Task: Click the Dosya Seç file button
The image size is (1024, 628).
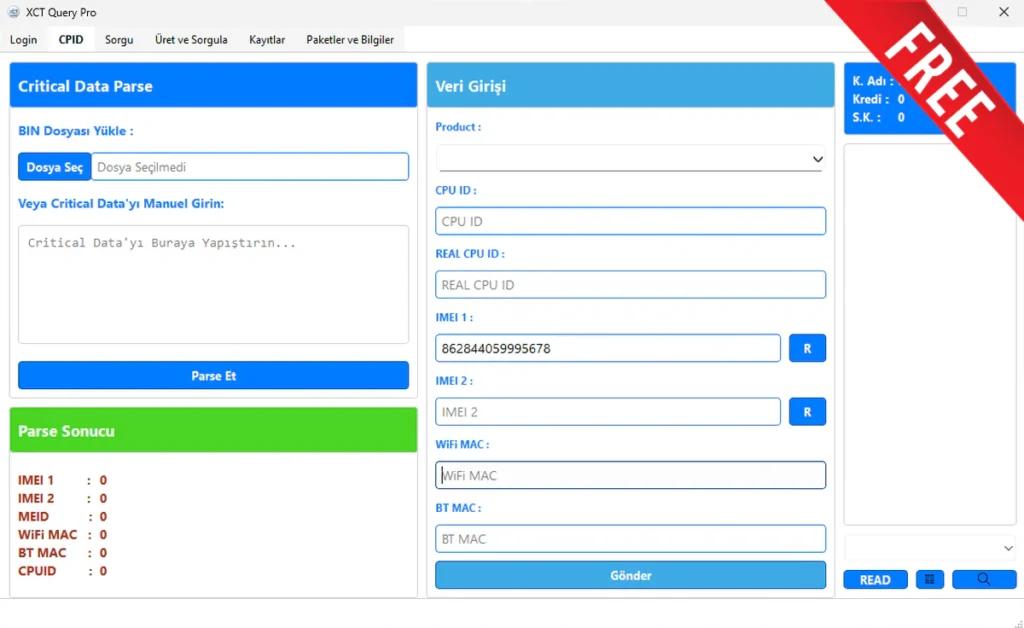Action: coord(55,167)
